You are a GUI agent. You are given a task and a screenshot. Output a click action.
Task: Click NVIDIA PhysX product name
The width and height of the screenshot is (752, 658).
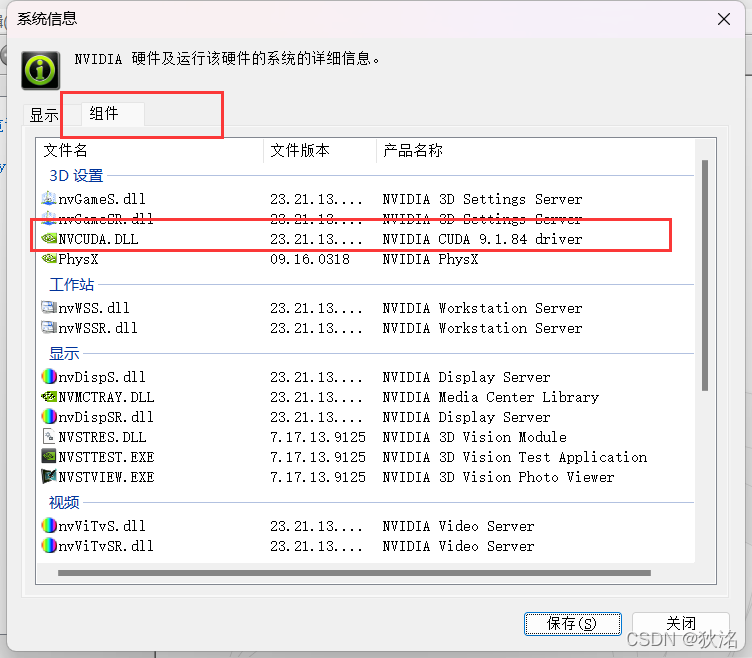(430, 259)
